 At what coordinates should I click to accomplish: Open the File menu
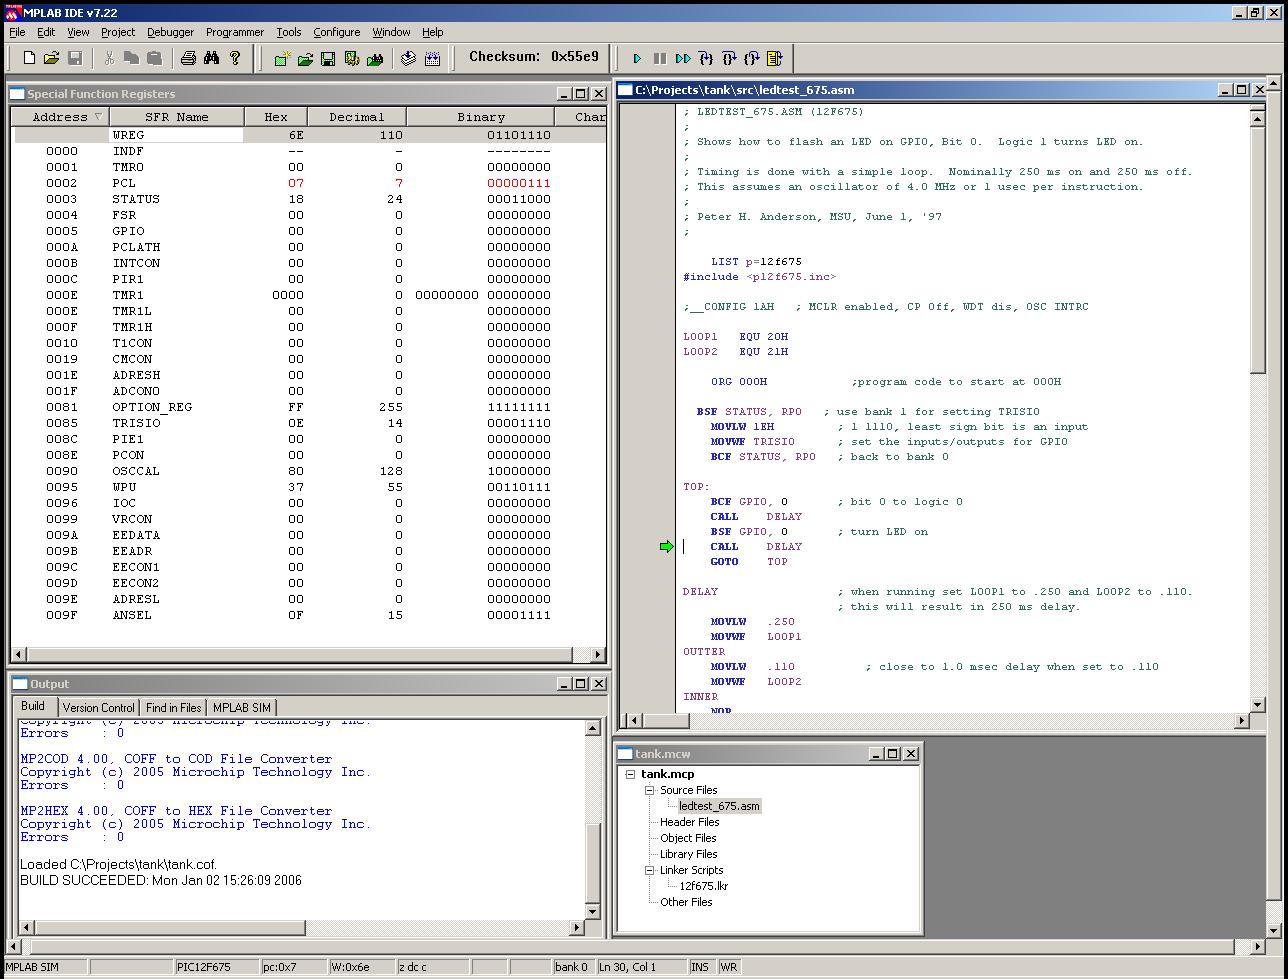tap(17, 32)
